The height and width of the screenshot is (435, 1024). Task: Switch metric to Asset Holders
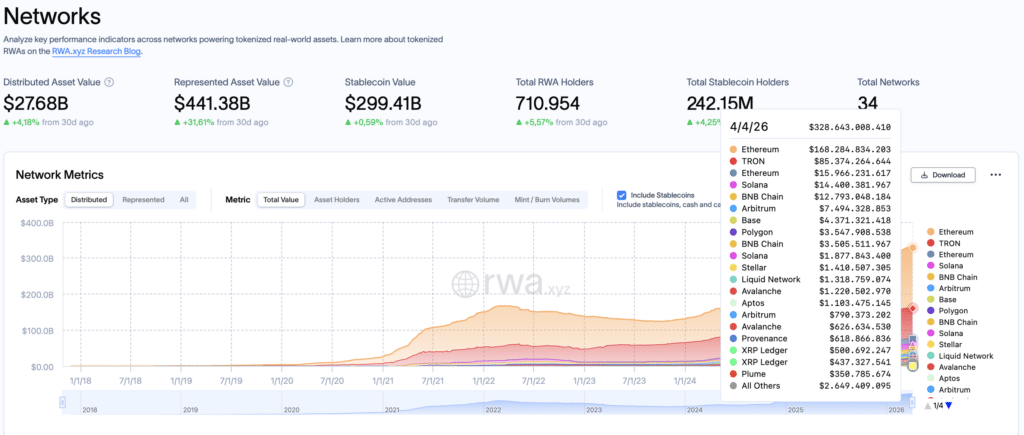click(336, 200)
